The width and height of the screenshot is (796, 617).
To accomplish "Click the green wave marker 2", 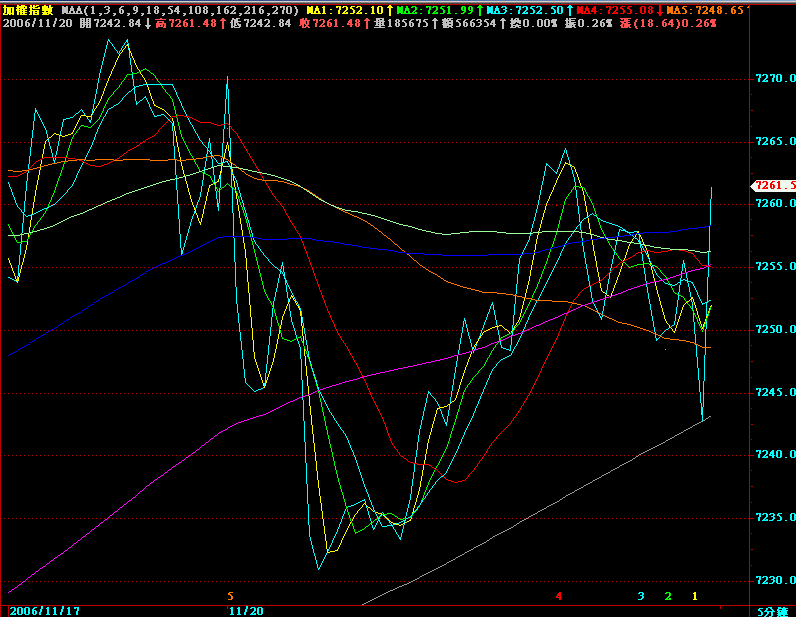I will tap(668, 596).
